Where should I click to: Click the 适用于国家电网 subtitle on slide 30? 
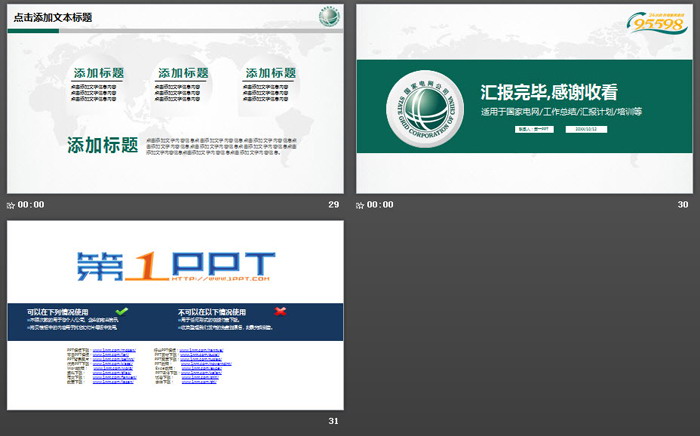click(x=562, y=112)
